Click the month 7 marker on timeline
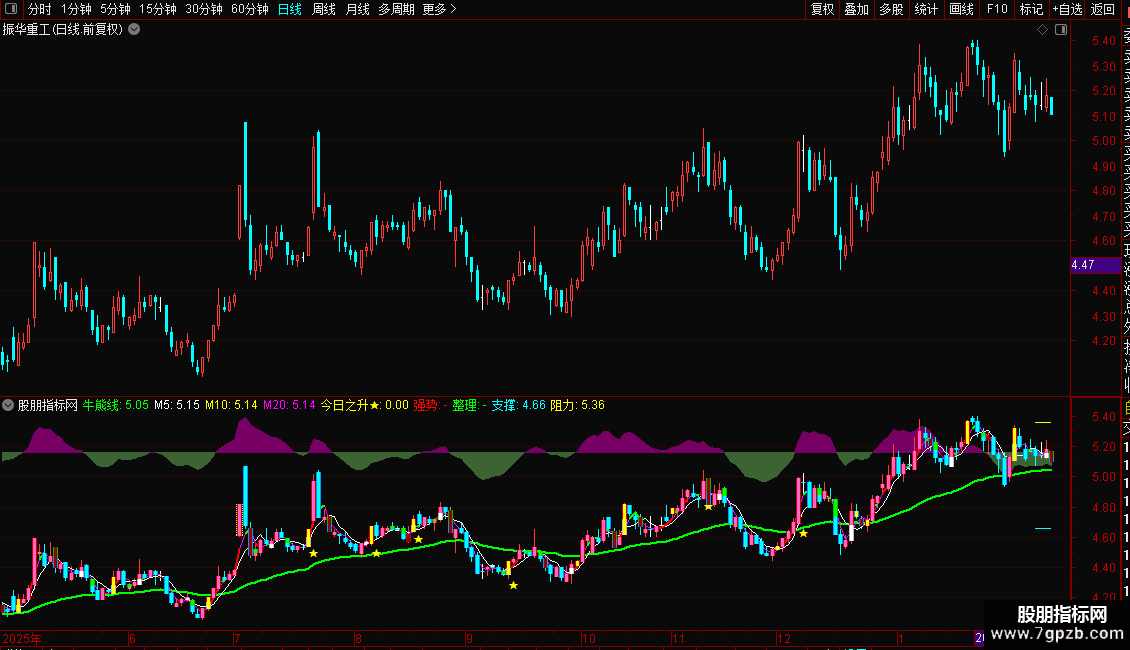 236,638
